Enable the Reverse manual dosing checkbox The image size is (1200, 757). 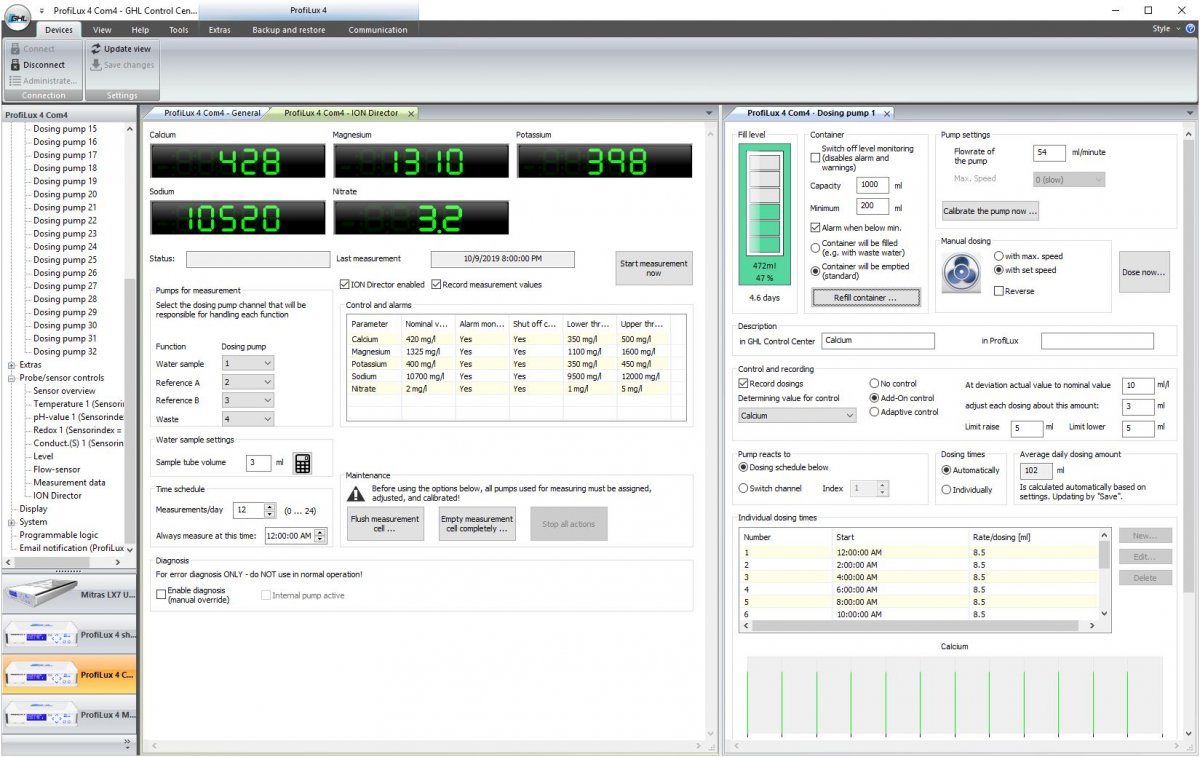tap(999, 291)
